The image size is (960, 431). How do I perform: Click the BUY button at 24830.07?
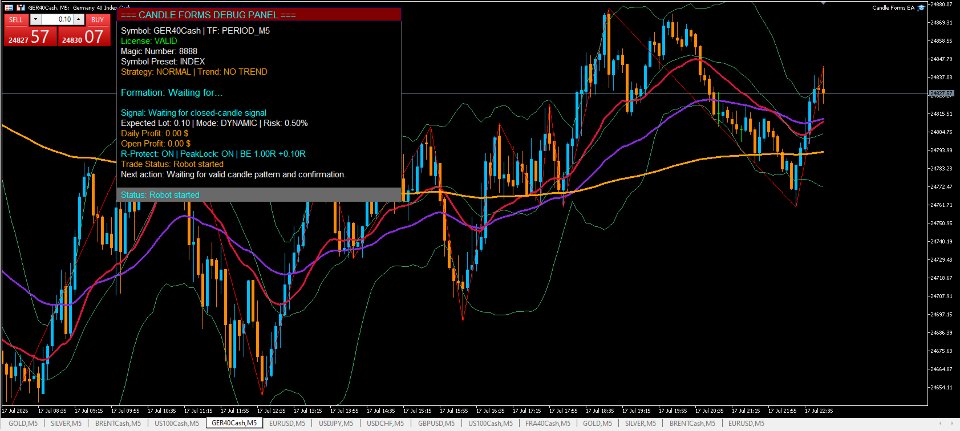(84, 37)
